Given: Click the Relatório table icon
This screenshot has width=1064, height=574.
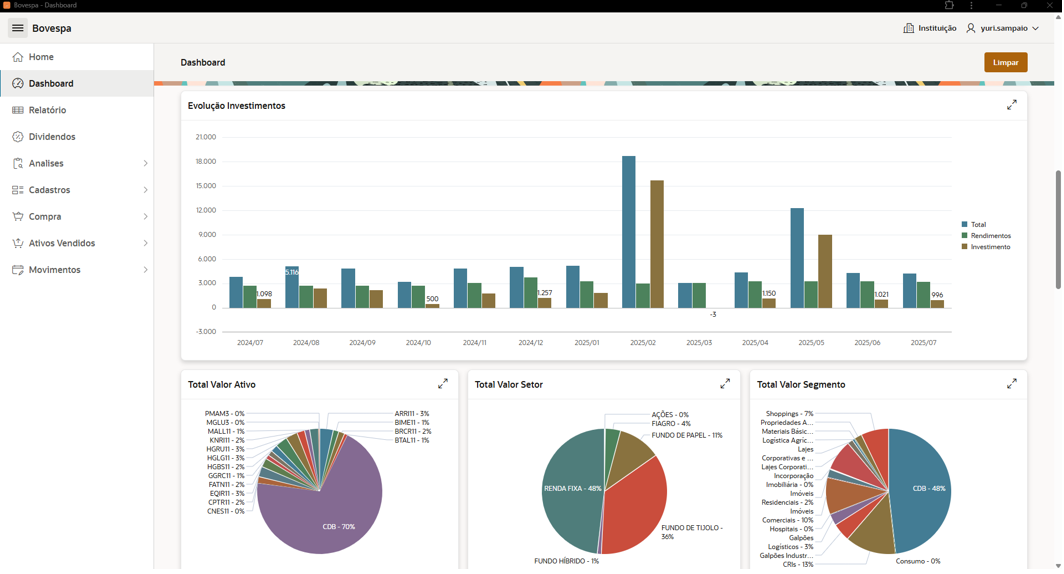Looking at the screenshot, I should point(18,110).
